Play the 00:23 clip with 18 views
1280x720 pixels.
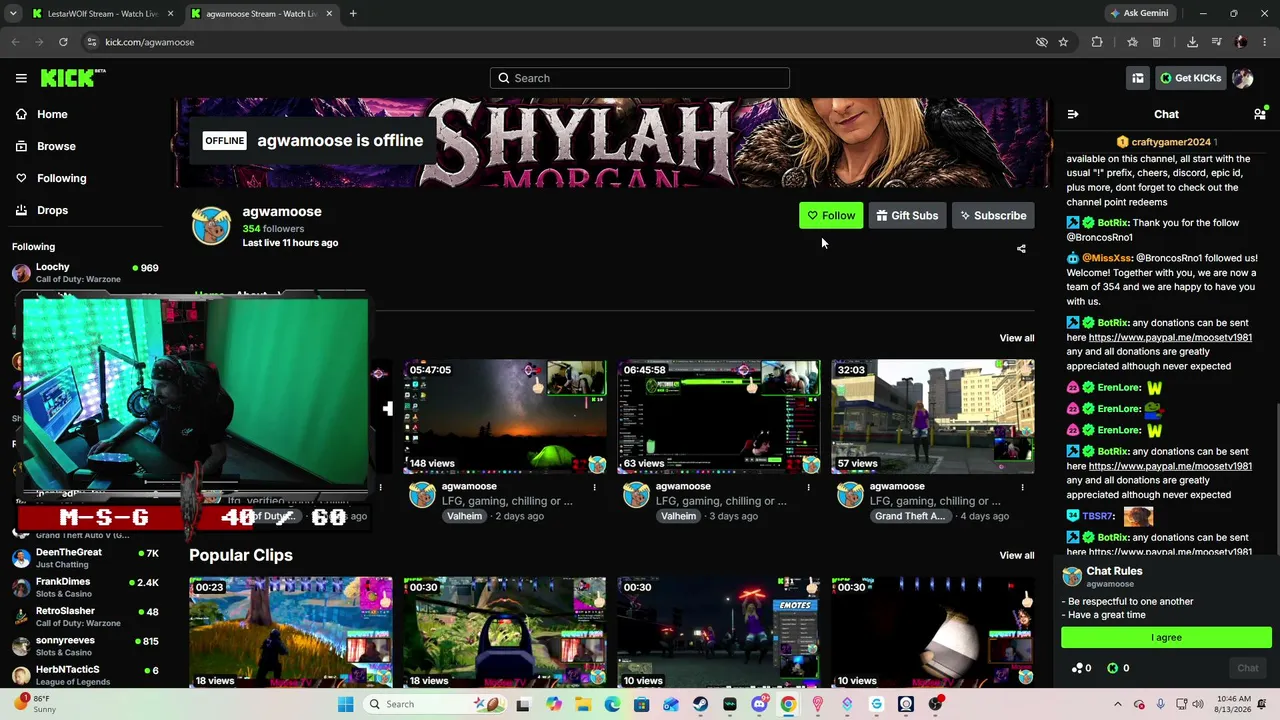[291, 632]
